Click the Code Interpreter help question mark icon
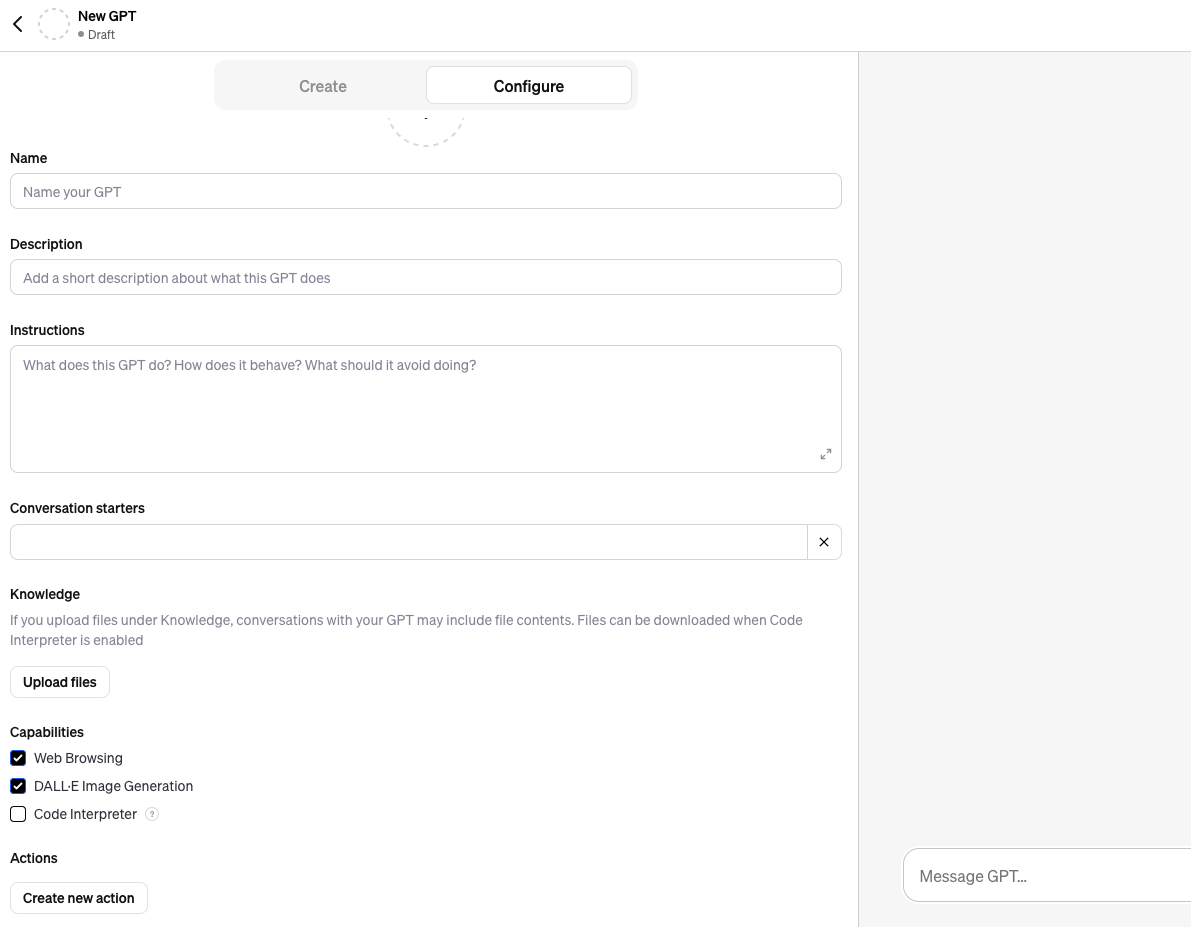1191x927 pixels. click(x=152, y=814)
